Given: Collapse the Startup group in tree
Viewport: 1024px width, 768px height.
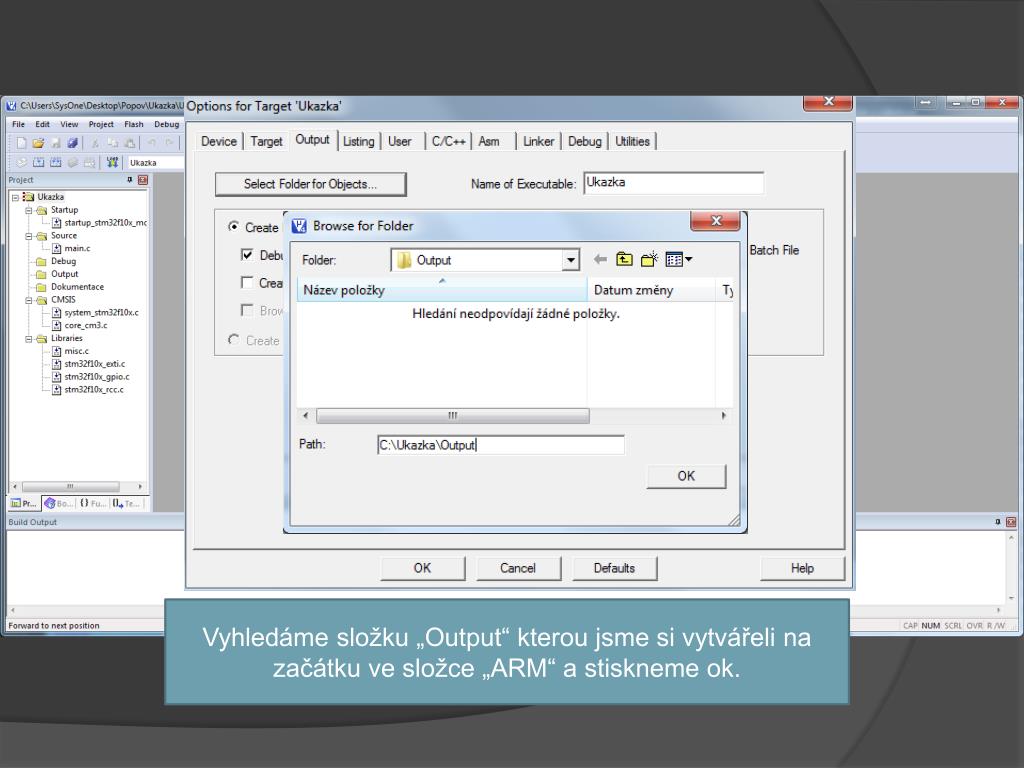Looking at the screenshot, I should pos(29,210).
